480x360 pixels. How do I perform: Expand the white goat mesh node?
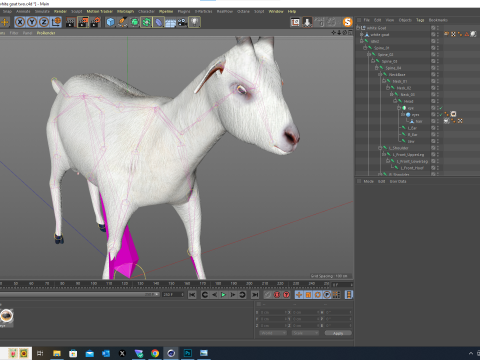point(362,35)
